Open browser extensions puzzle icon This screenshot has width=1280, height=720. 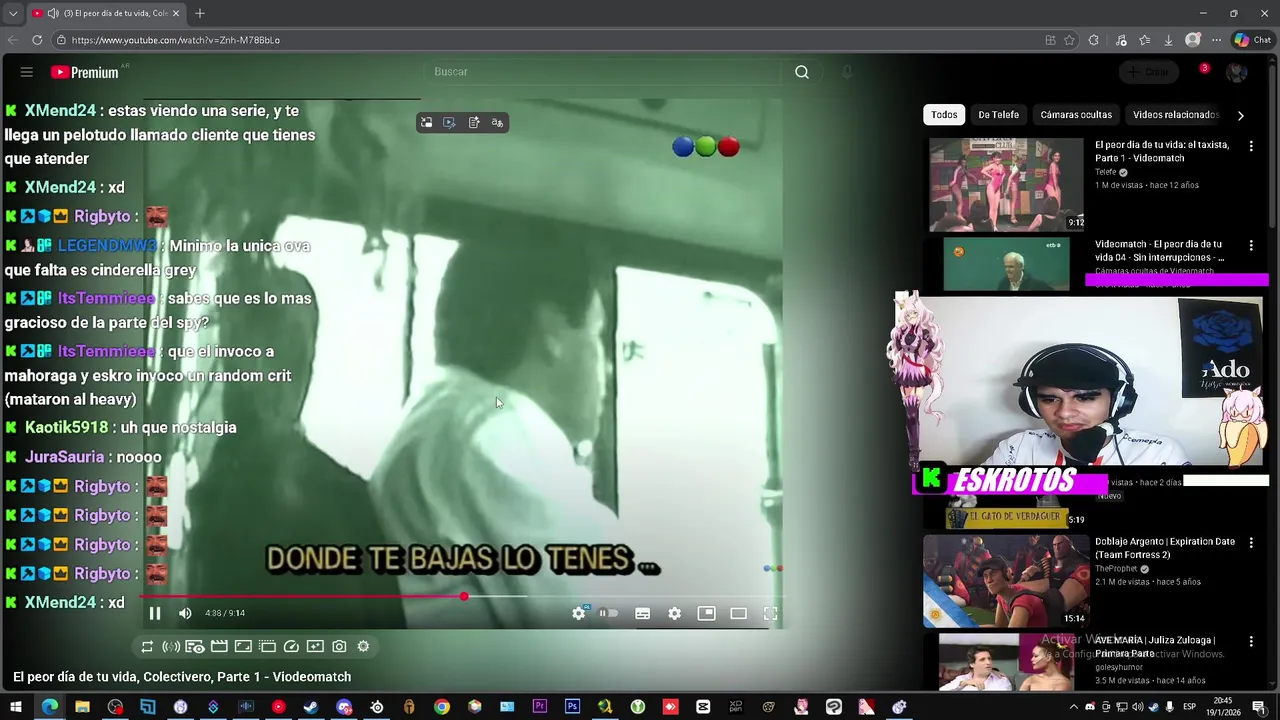(1093, 40)
